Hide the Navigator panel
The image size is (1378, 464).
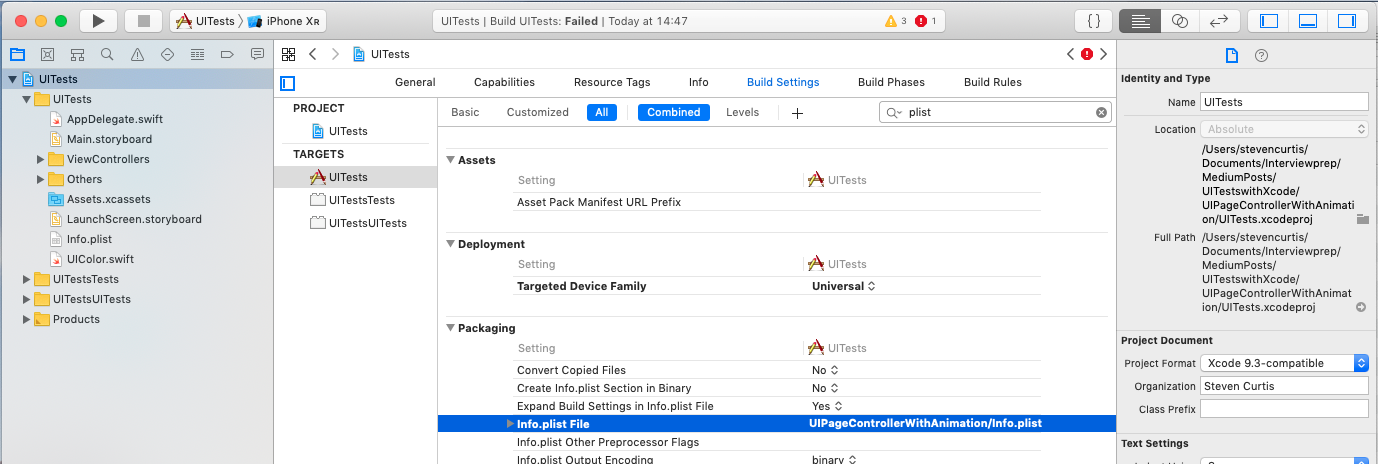(1270, 21)
